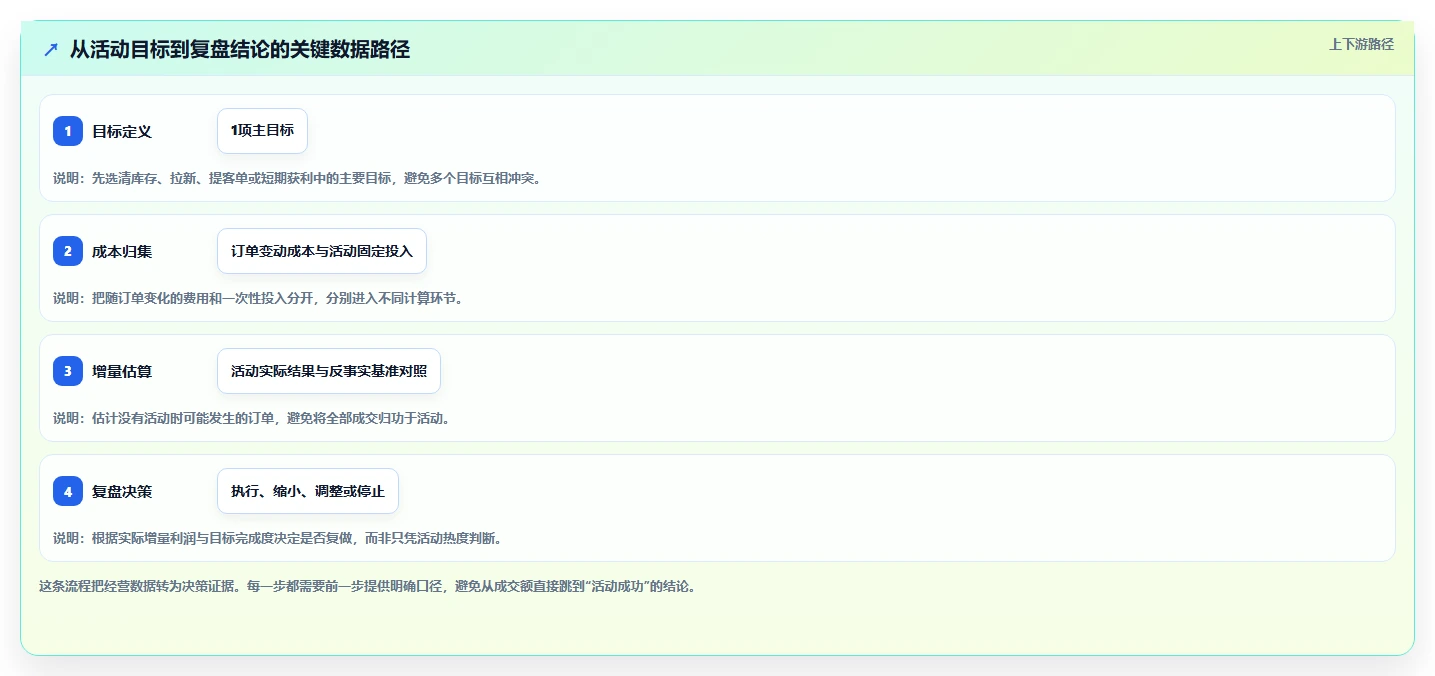Click the 复盘决策 step label
The height and width of the screenshot is (676, 1435).
tap(122, 491)
